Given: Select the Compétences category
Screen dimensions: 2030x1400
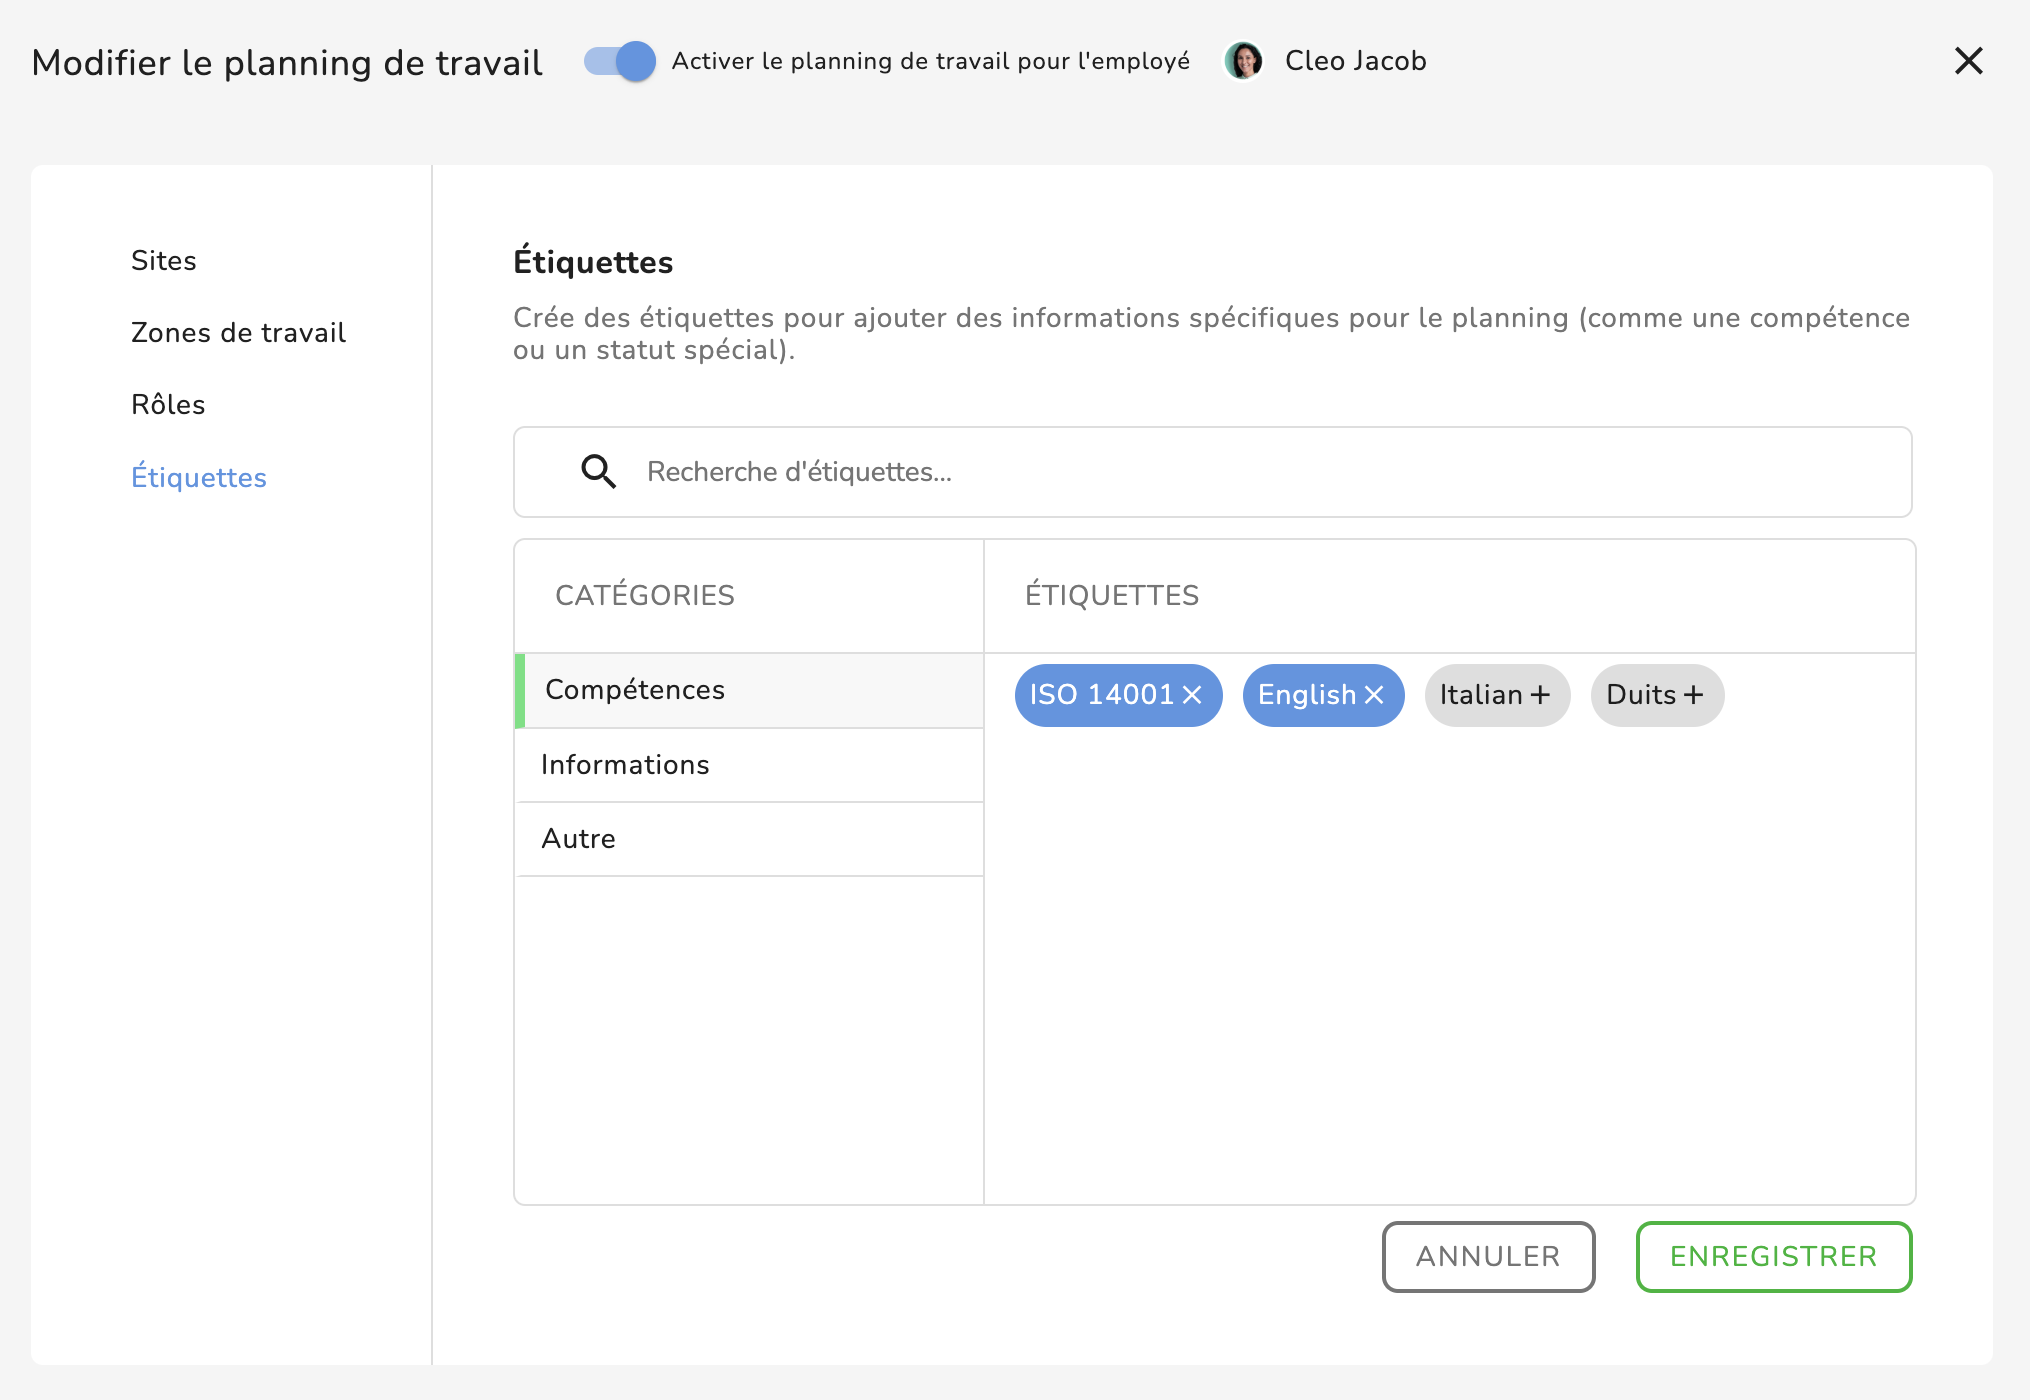Looking at the screenshot, I should pos(635,690).
